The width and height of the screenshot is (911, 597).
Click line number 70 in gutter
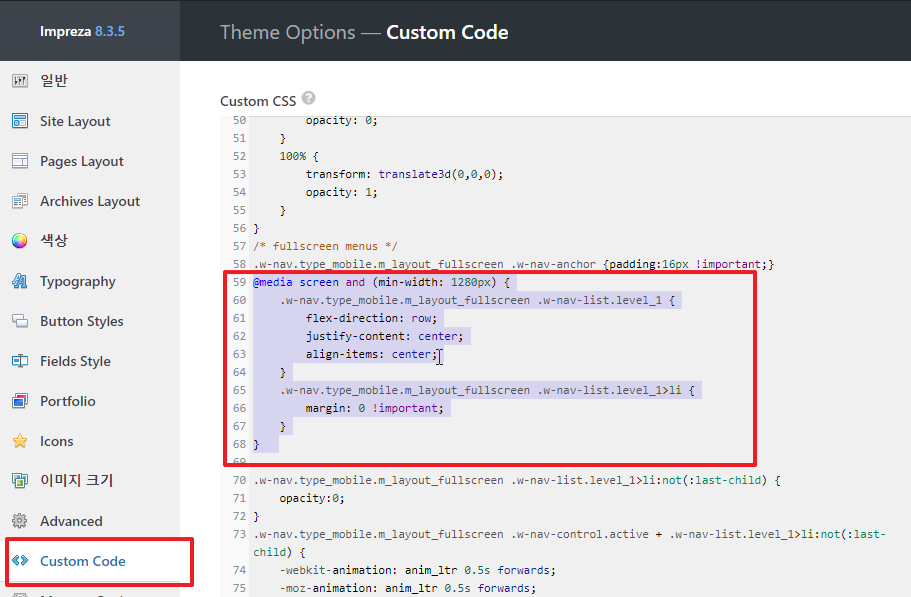pyautogui.click(x=239, y=480)
